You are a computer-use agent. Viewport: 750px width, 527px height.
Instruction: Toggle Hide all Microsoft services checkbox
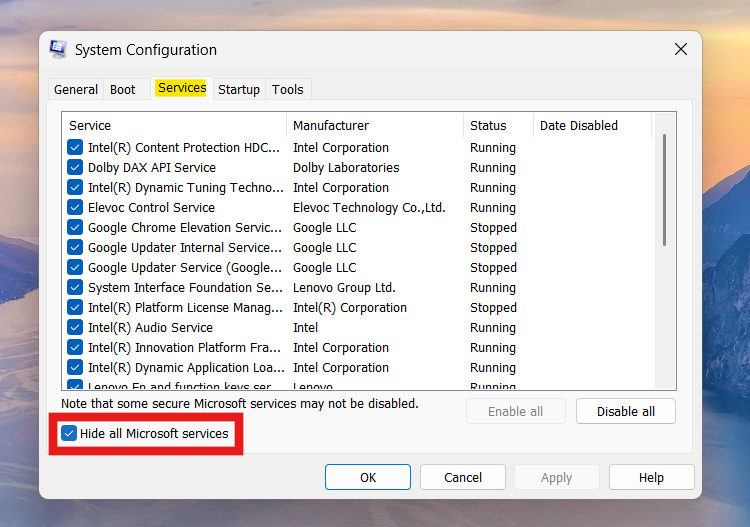tap(69, 433)
